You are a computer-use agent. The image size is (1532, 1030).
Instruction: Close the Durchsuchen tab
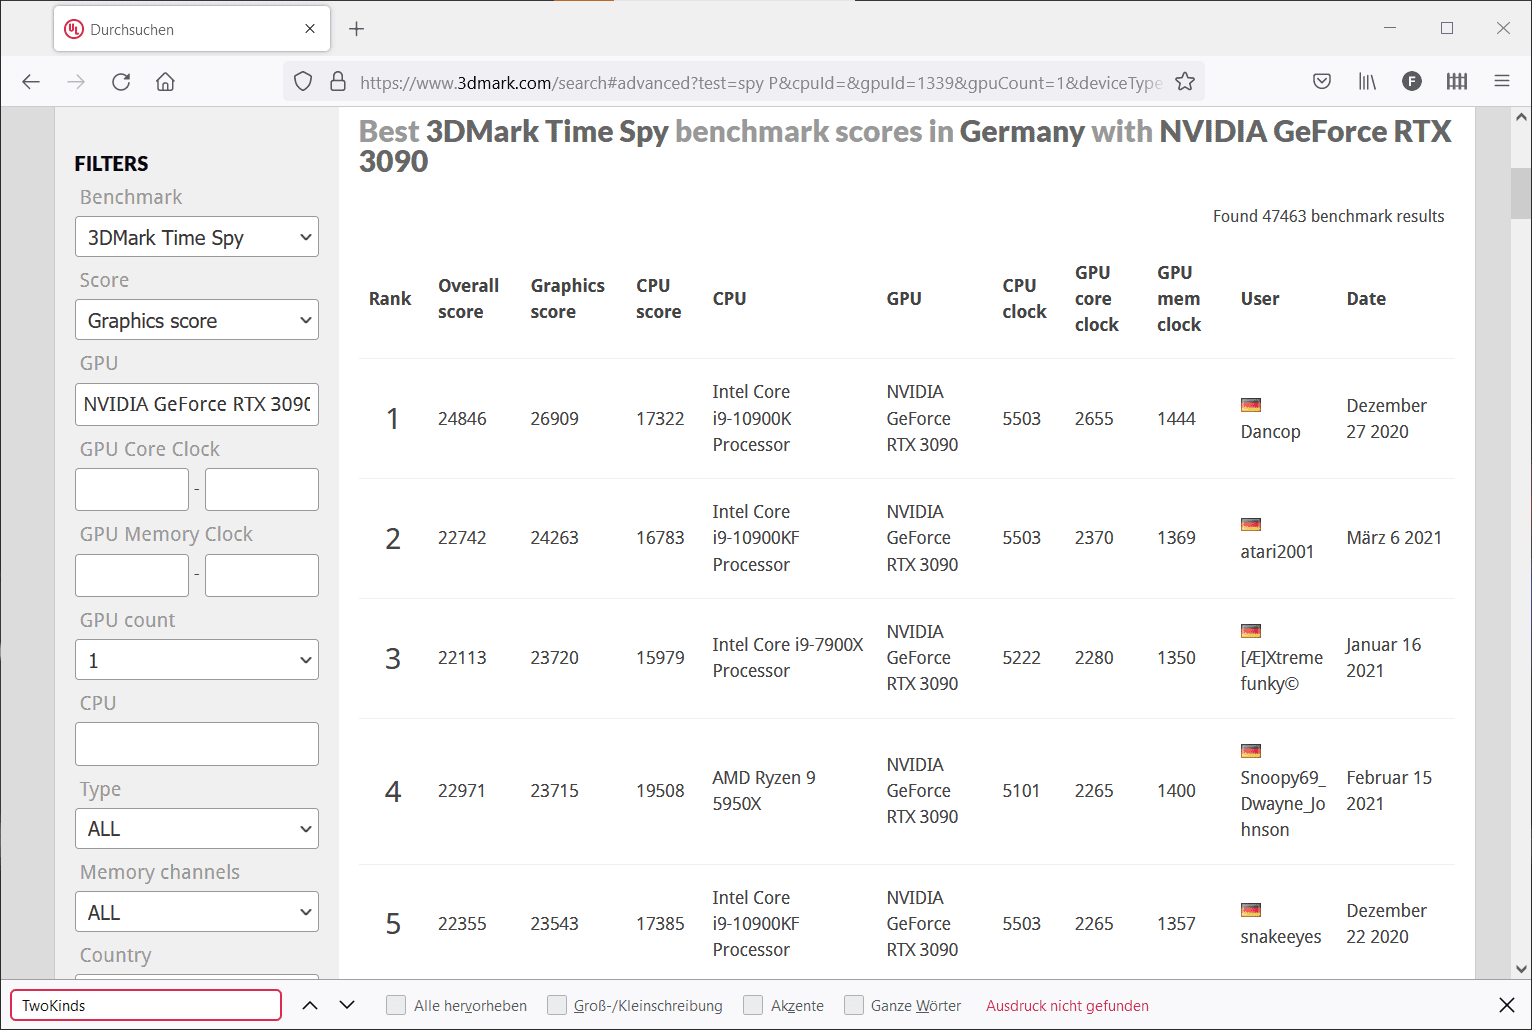click(310, 29)
